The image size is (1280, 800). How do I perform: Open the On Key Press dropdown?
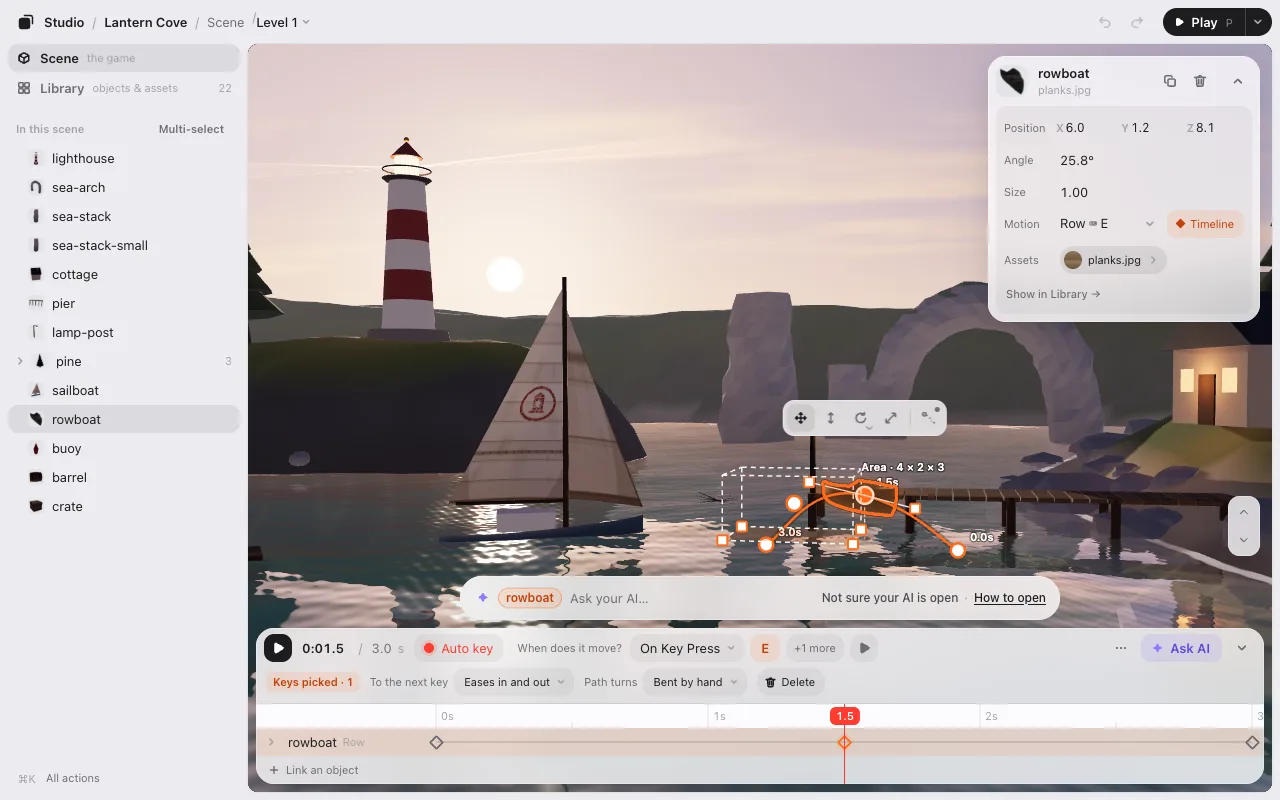(x=687, y=648)
